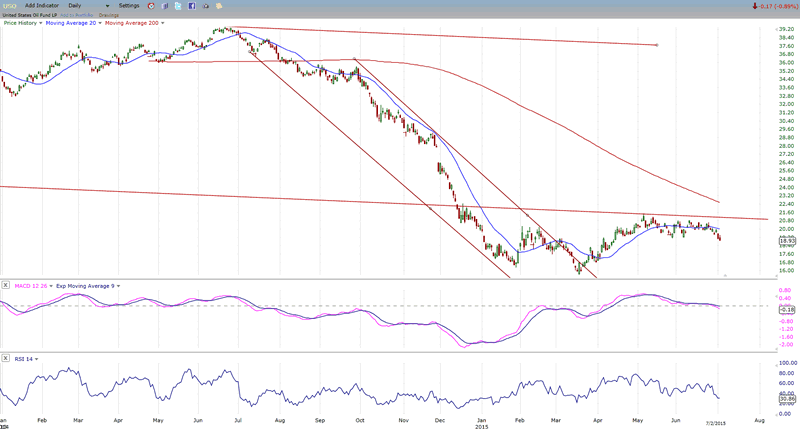Open Moving Average 20 settings dropdown

pos(98,23)
